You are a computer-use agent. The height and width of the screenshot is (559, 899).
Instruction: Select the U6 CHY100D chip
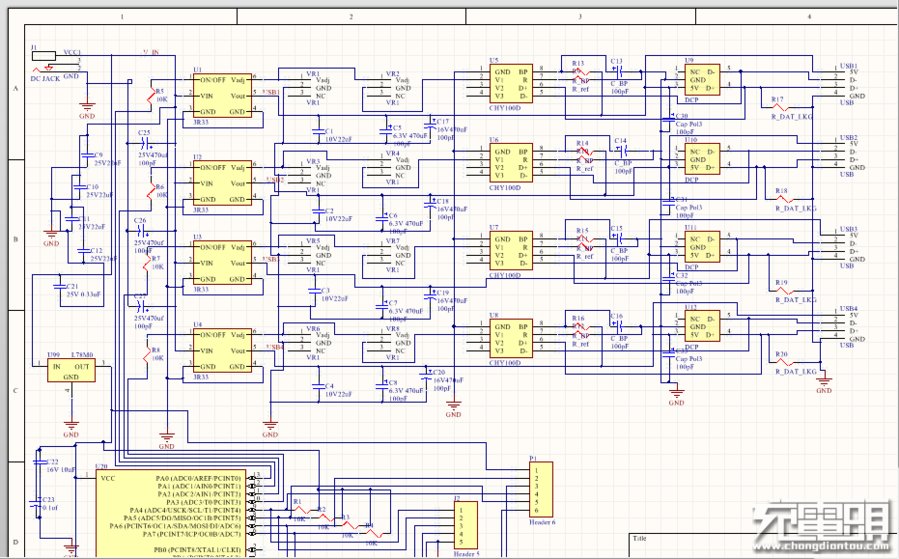click(x=511, y=163)
